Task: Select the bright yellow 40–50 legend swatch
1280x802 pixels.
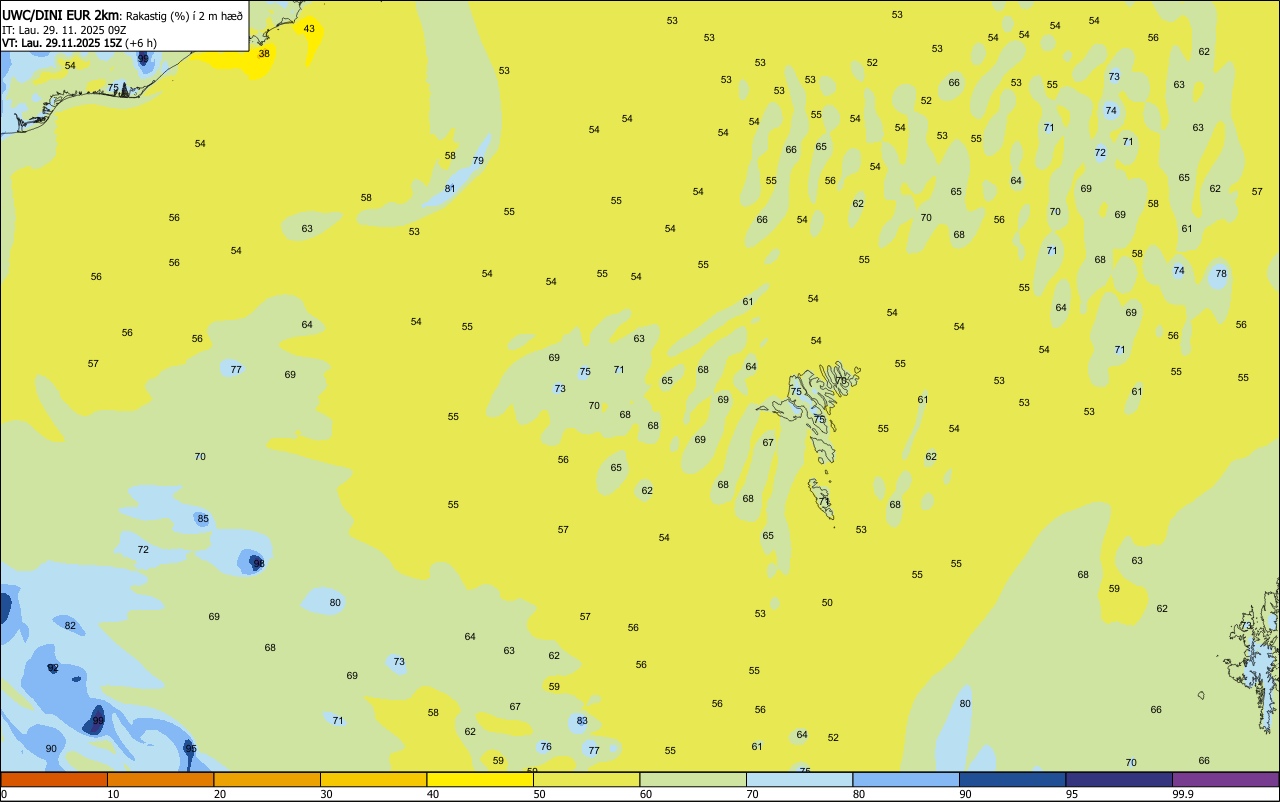Action: pos(480,779)
